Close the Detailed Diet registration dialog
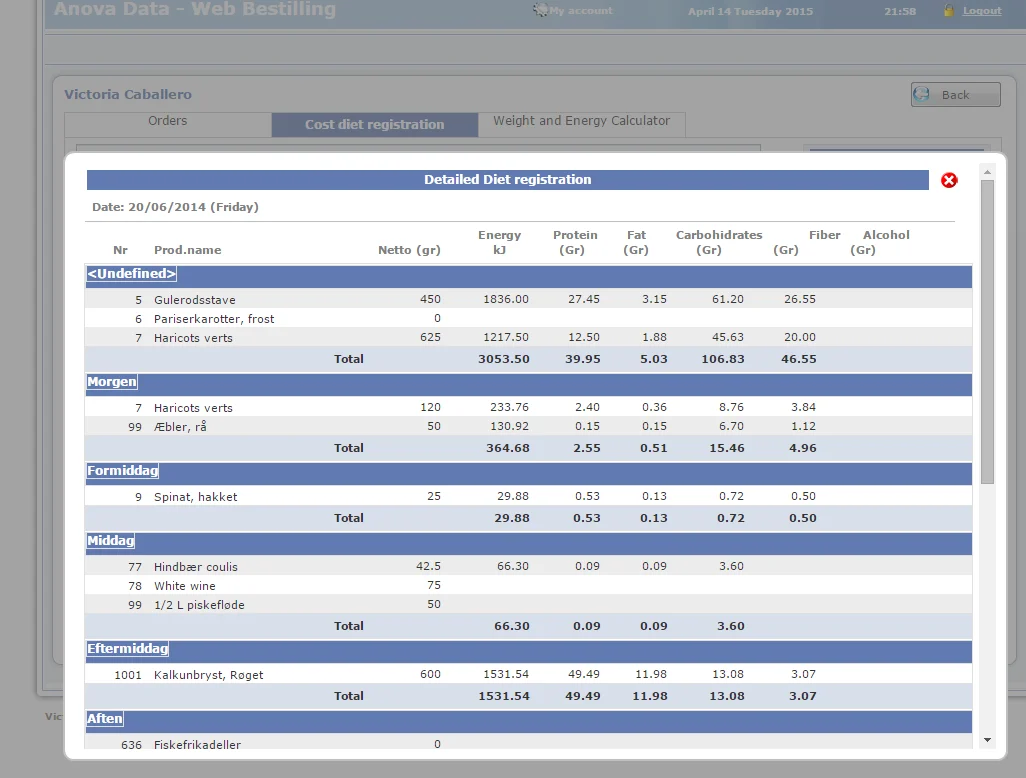 pyautogui.click(x=949, y=180)
